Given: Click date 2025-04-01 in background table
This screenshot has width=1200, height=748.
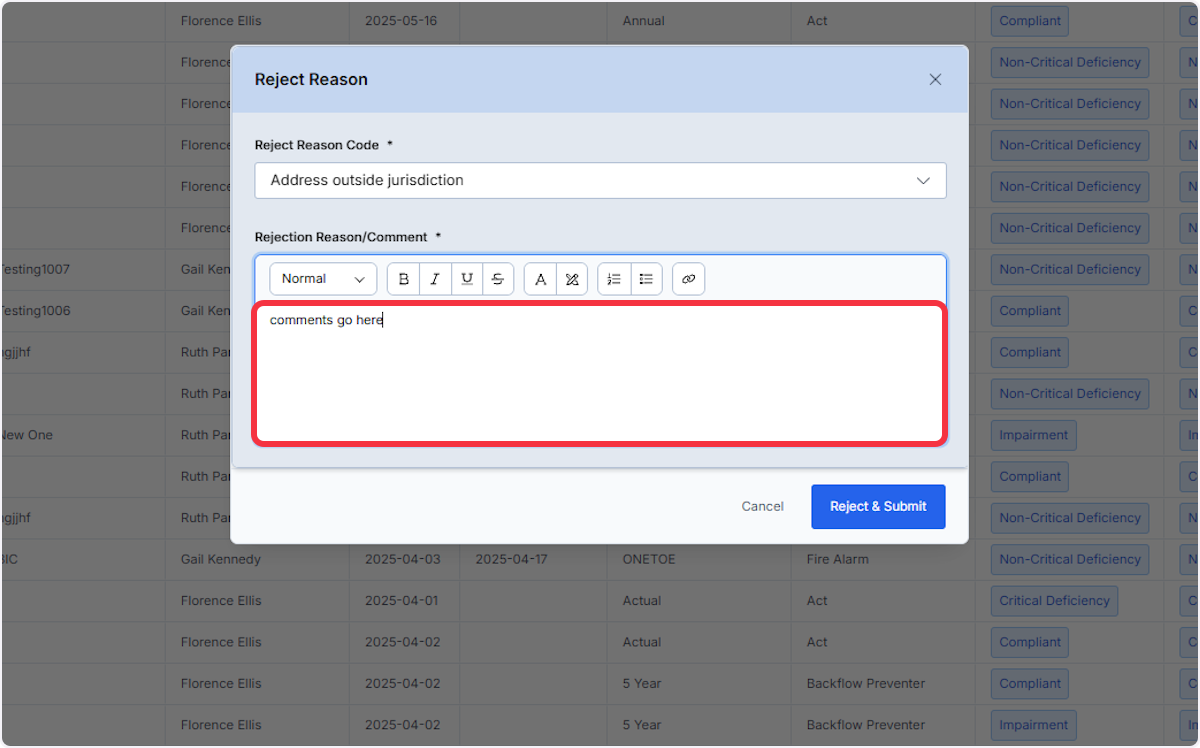Looking at the screenshot, I should pyautogui.click(x=403, y=601).
